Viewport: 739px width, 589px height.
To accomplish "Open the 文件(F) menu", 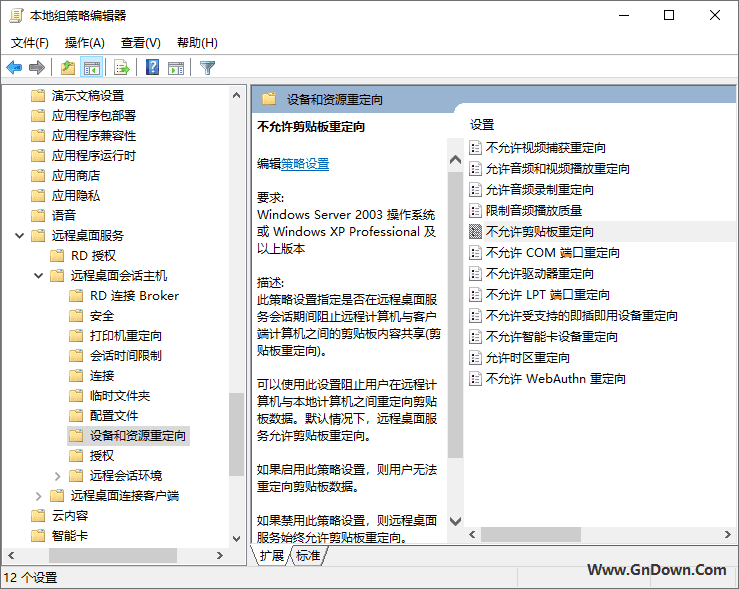I will click(30, 43).
